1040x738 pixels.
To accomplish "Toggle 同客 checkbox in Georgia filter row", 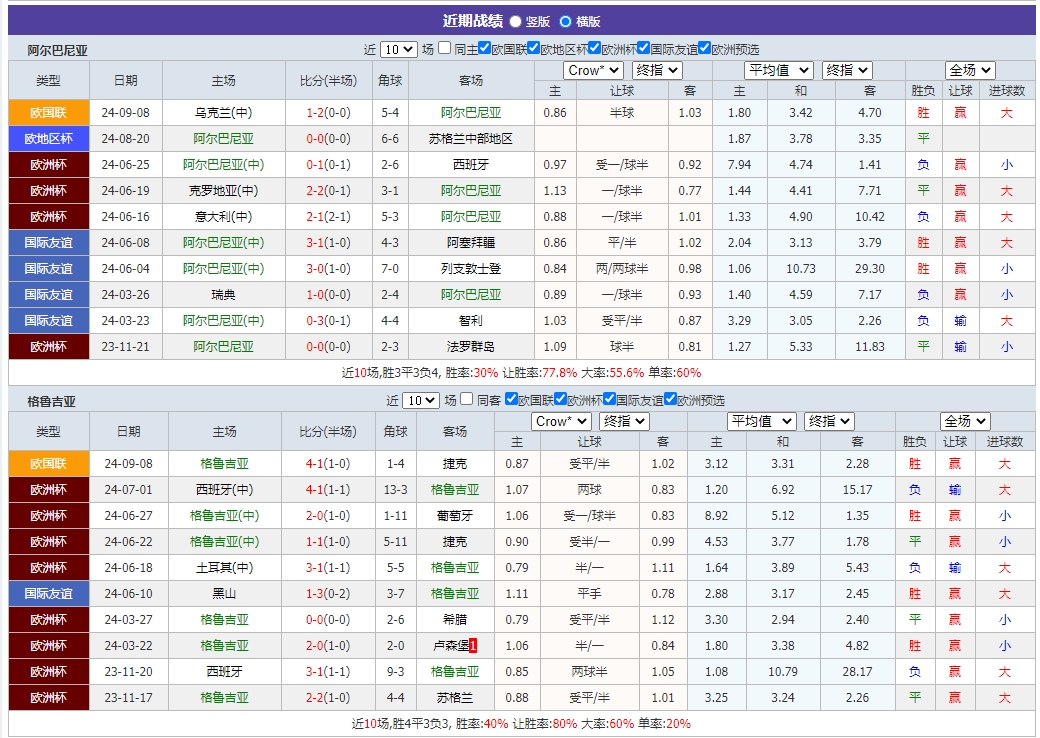I will [467, 400].
